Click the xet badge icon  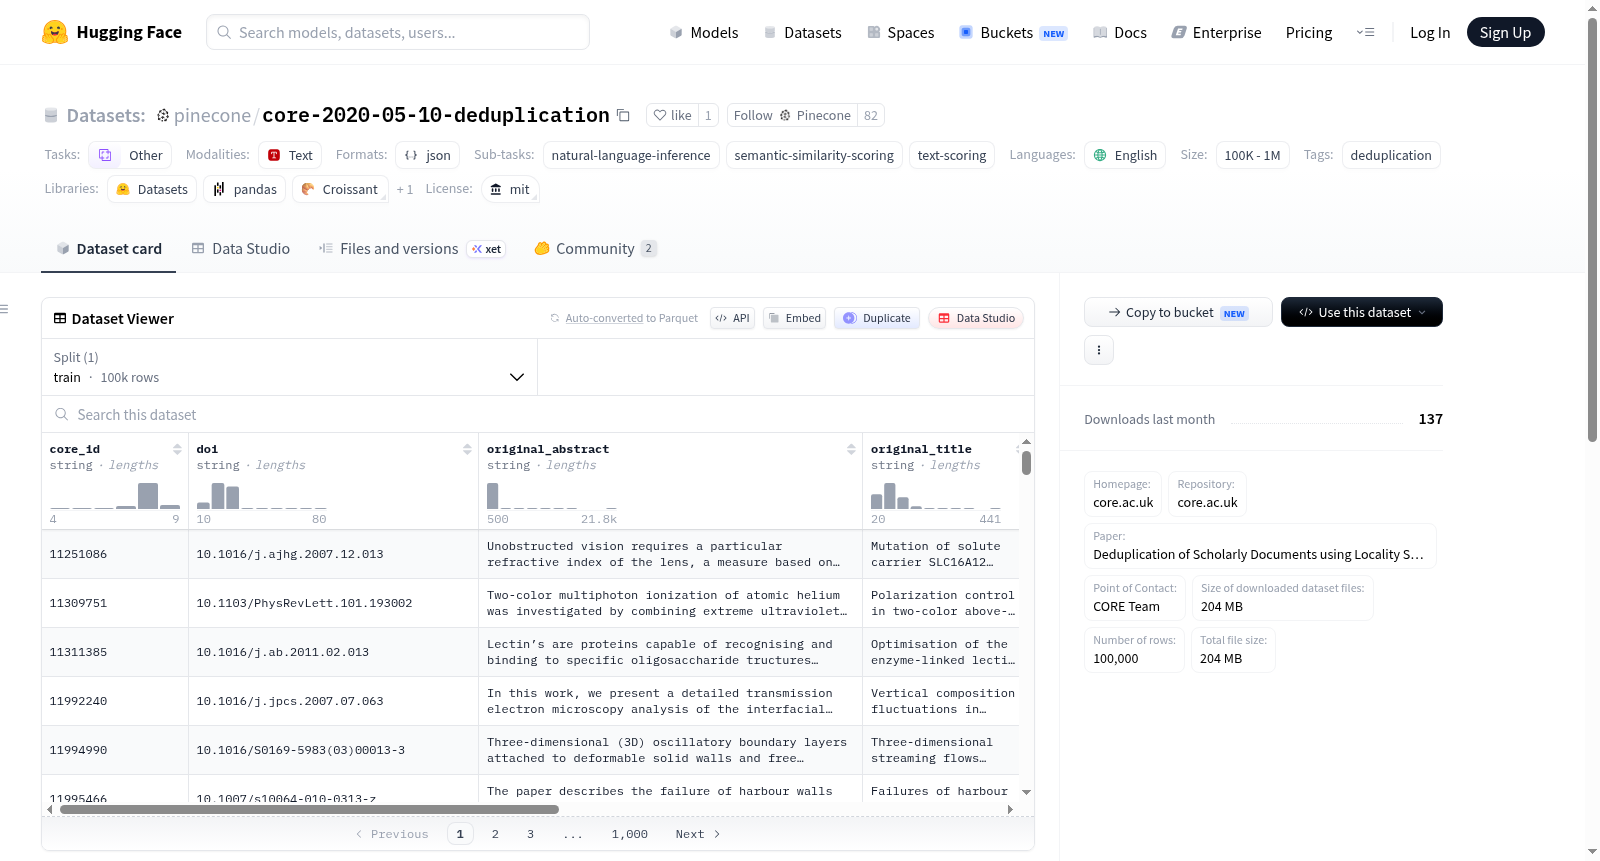(487, 249)
